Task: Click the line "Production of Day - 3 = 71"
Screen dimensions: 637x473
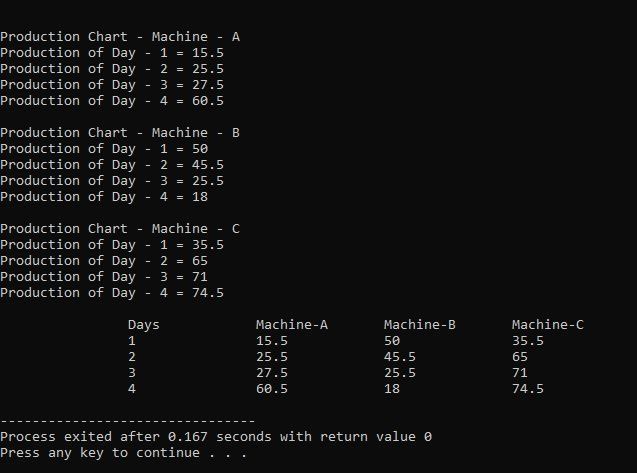Action: pos(104,277)
